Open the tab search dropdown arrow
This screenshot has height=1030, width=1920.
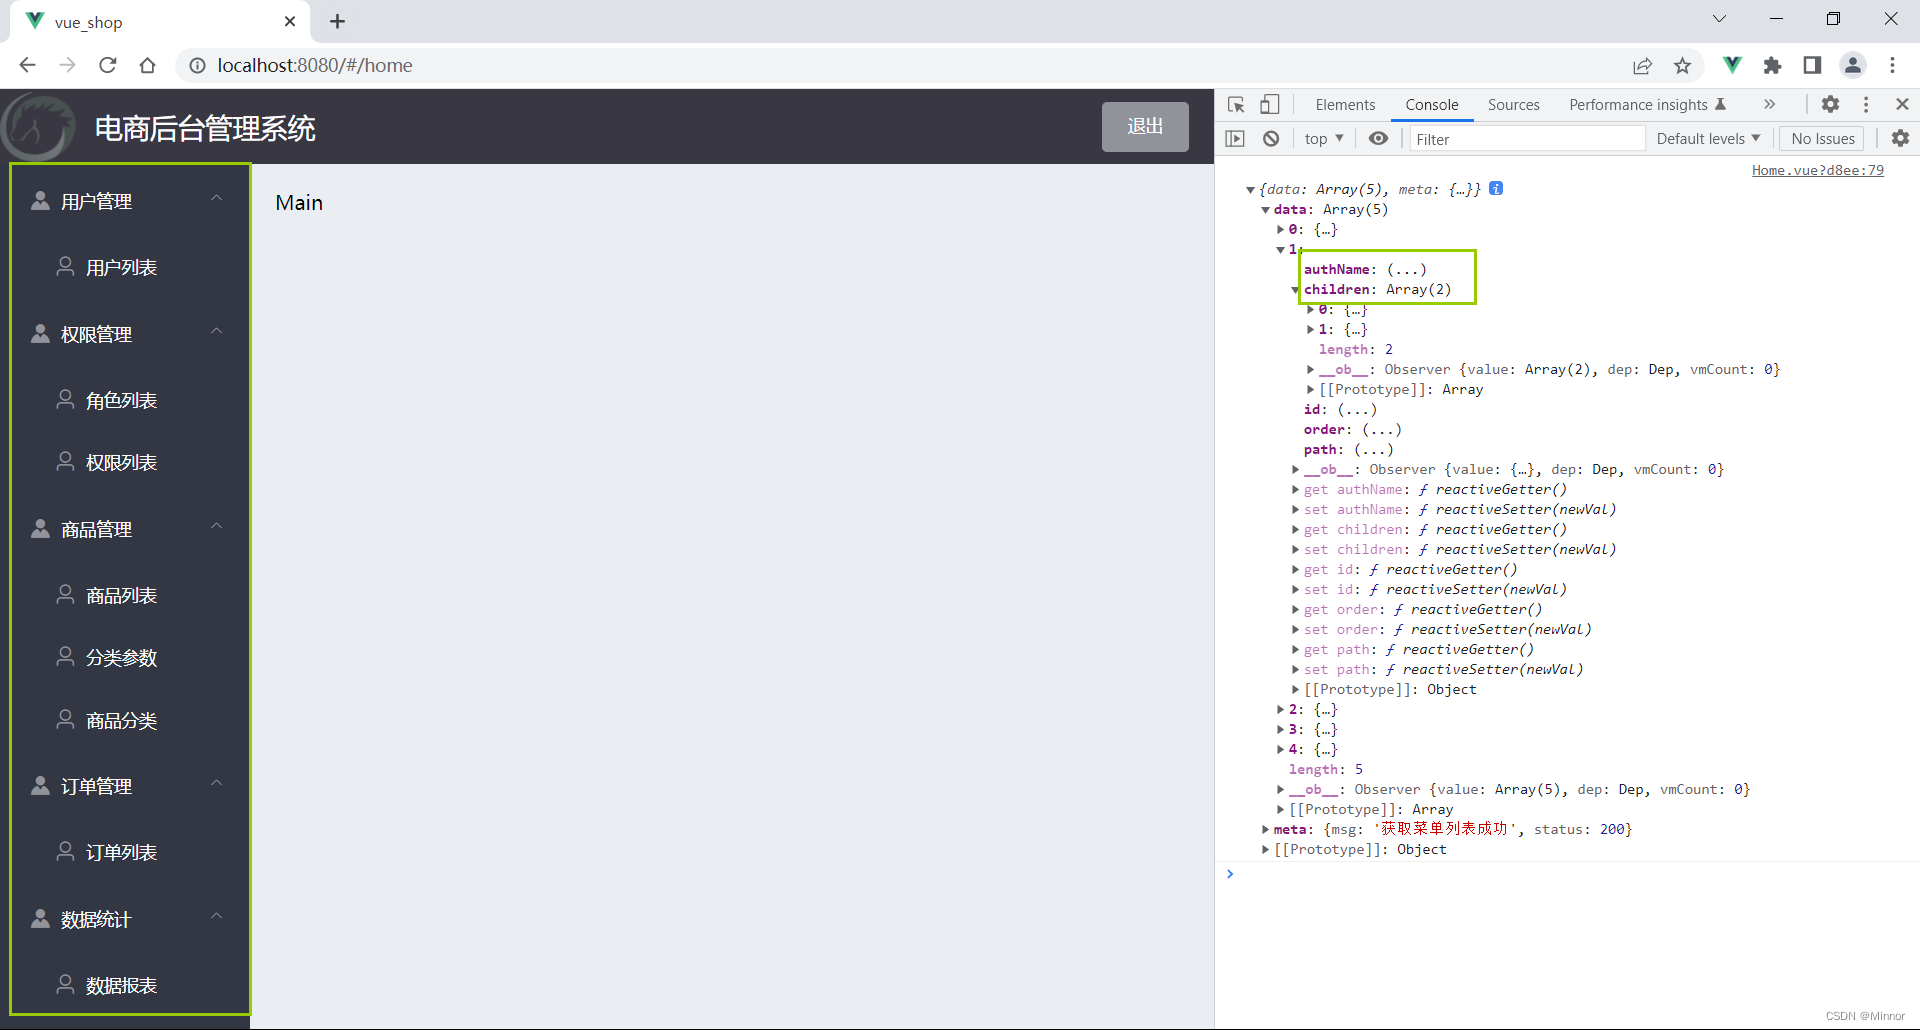(x=1719, y=19)
